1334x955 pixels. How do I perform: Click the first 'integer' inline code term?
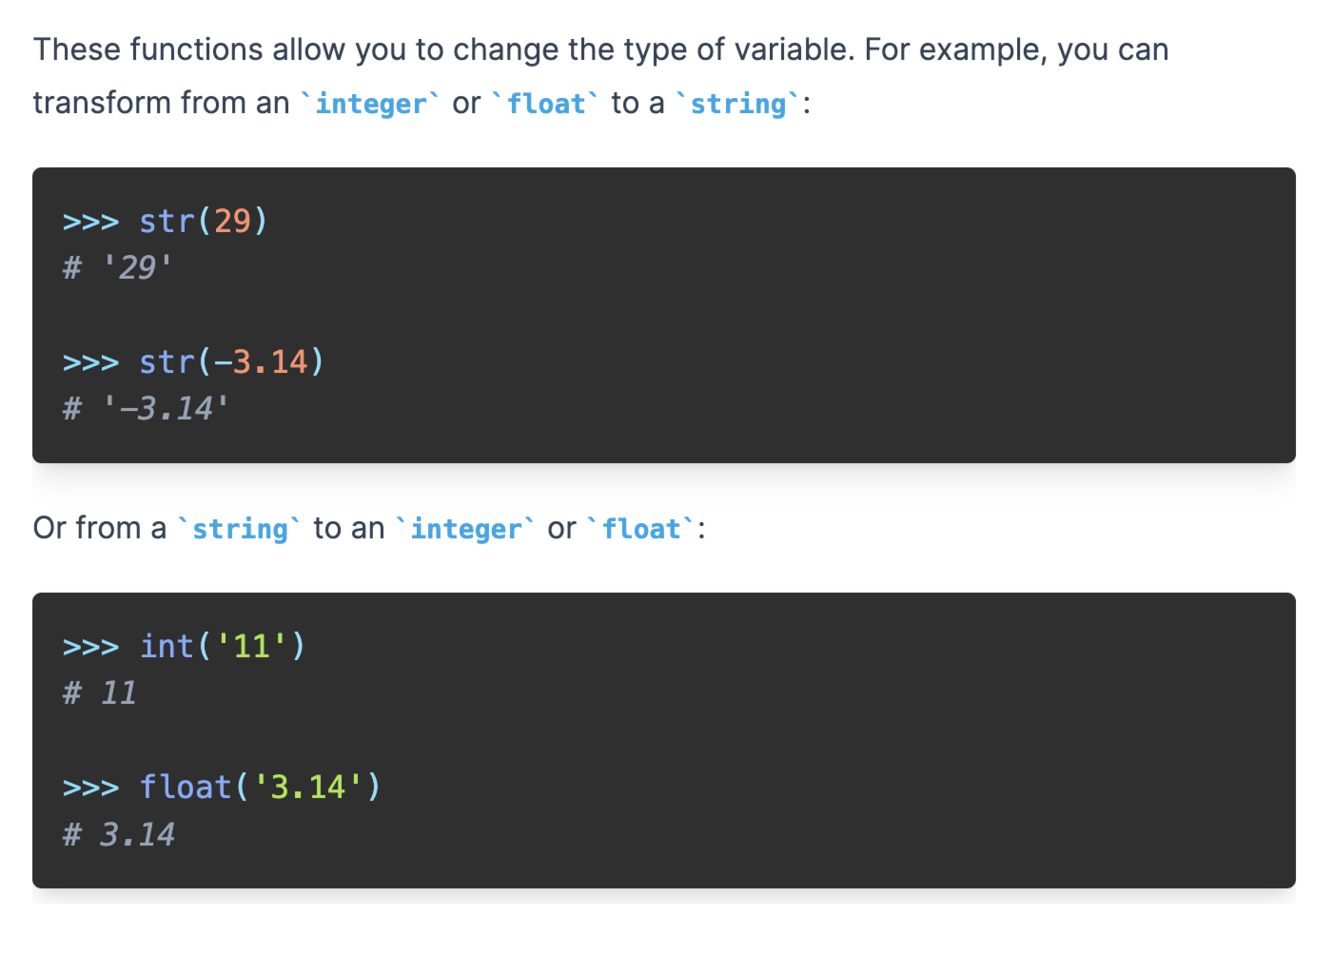click(x=371, y=103)
